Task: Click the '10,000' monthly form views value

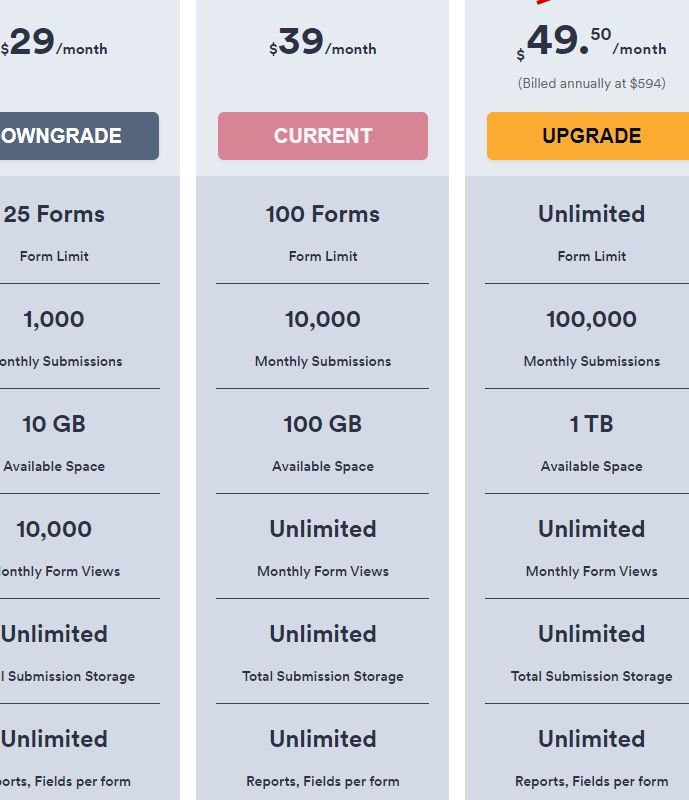Action: tap(54, 529)
